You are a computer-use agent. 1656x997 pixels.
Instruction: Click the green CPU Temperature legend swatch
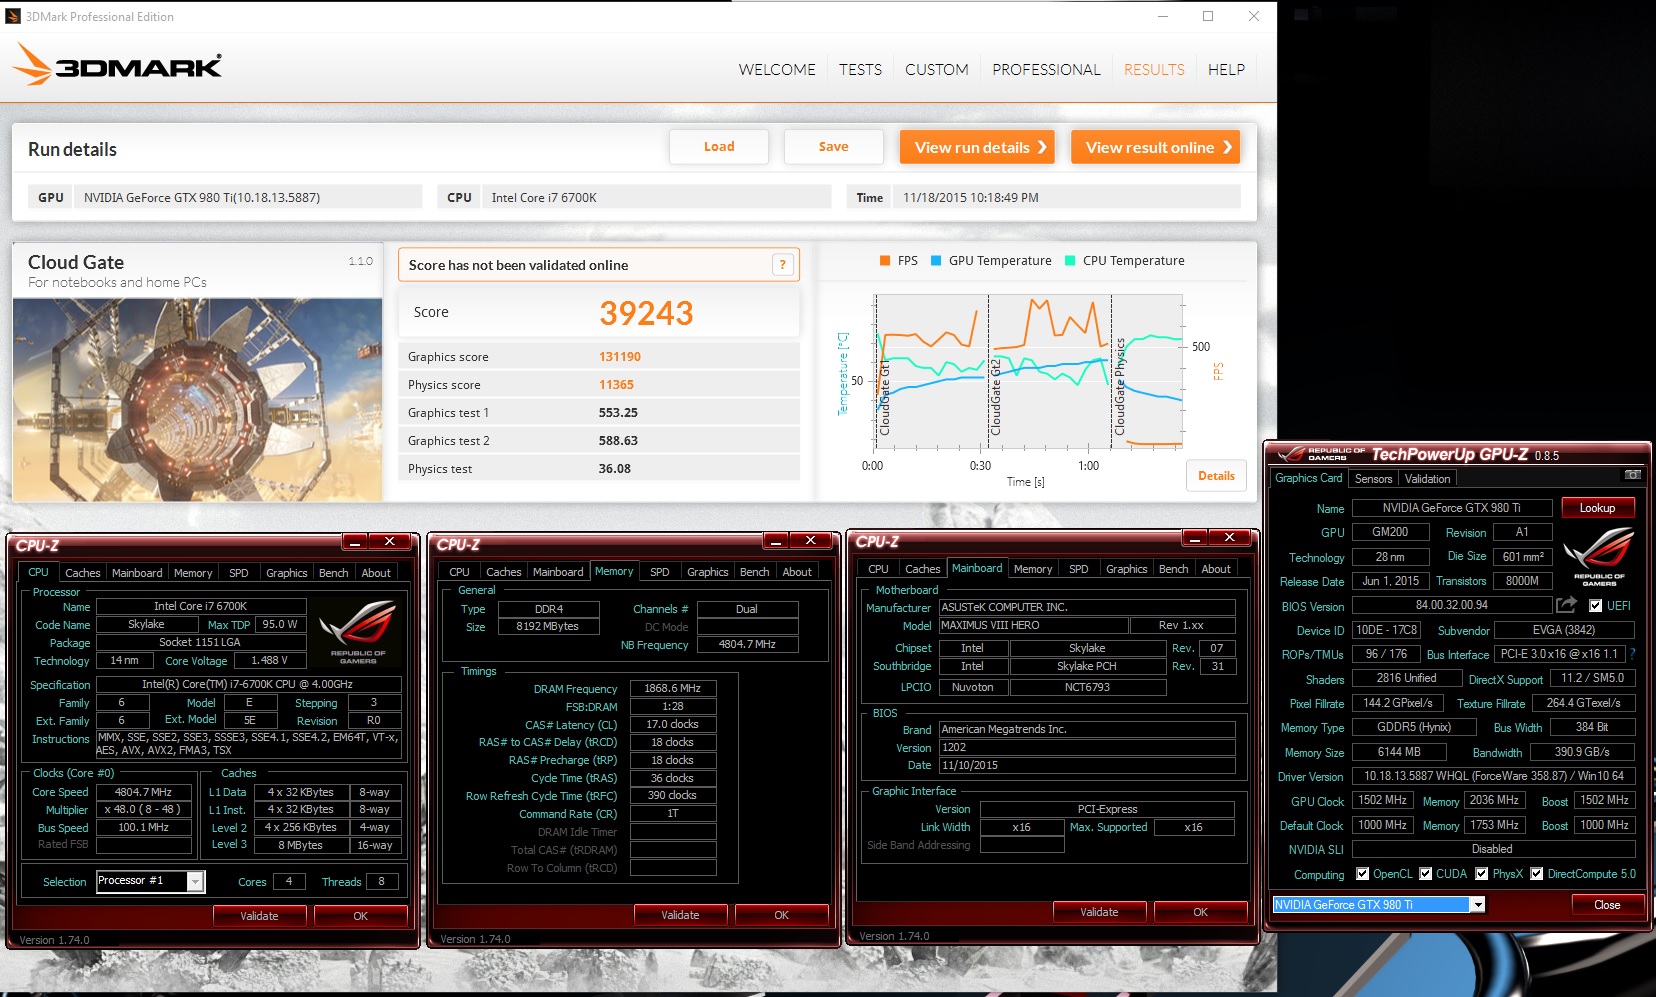click(x=1070, y=261)
